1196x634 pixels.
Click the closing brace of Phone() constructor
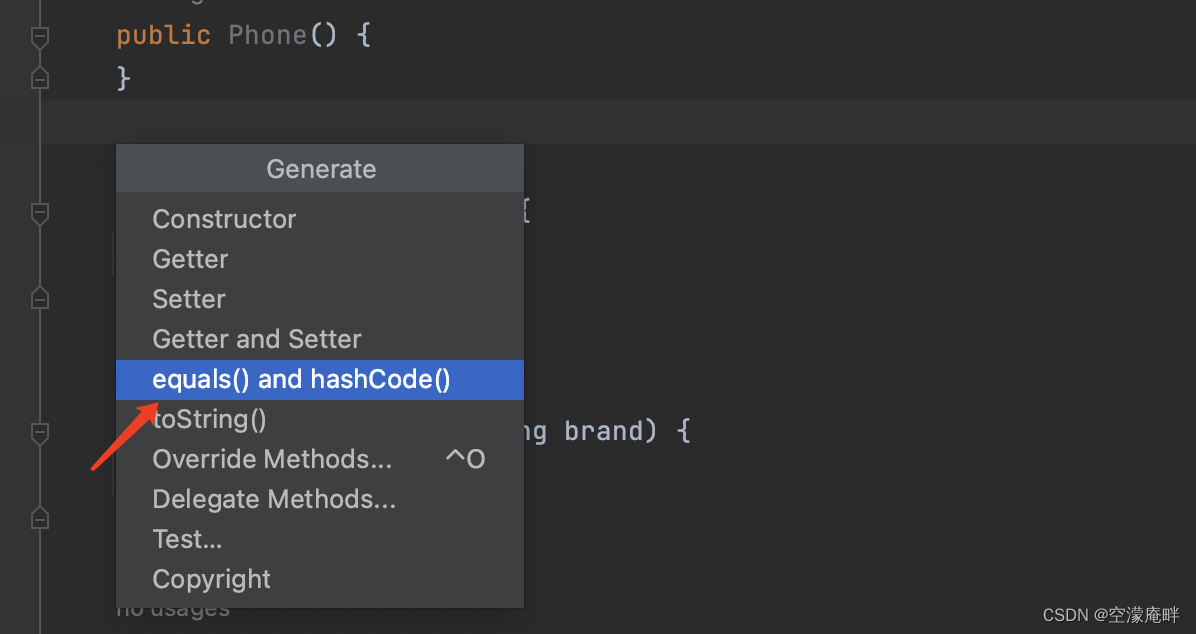click(x=122, y=75)
